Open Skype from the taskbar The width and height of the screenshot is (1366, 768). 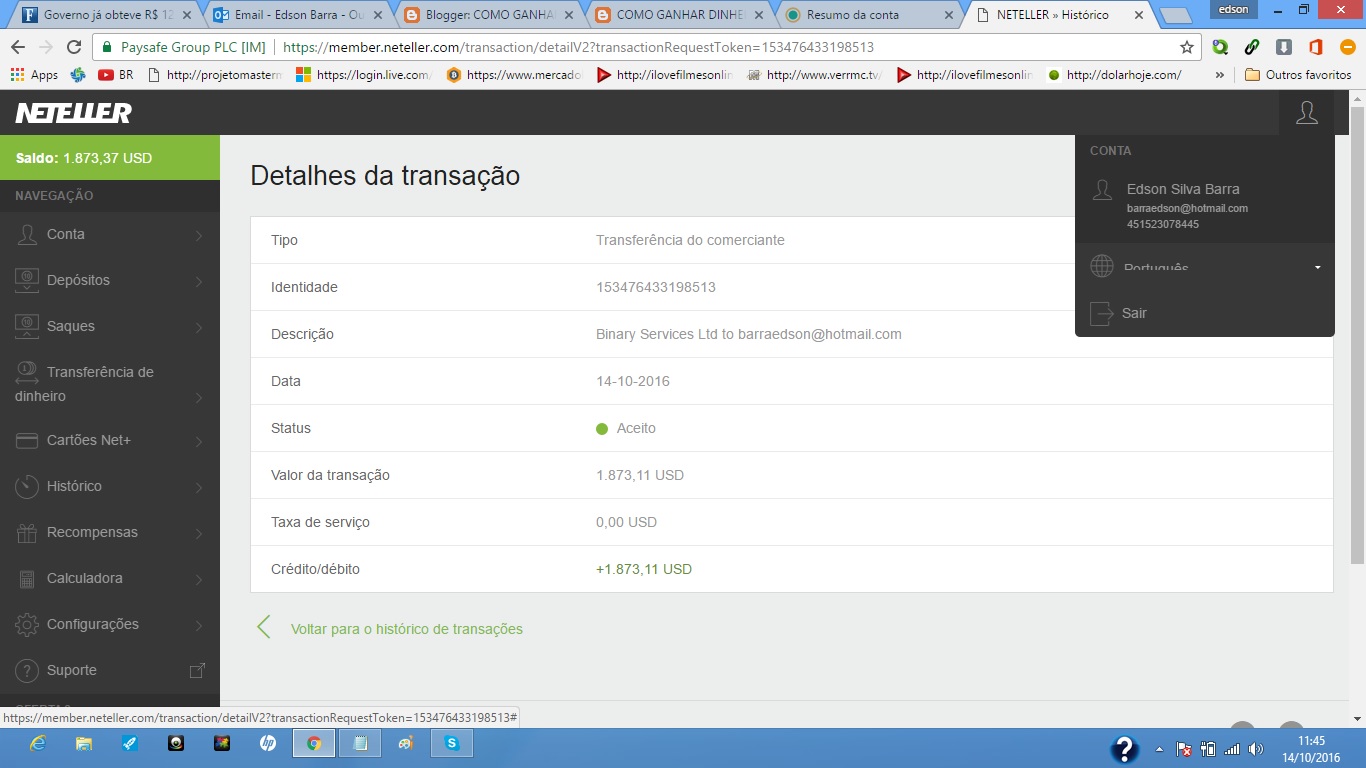coord(452,743)
